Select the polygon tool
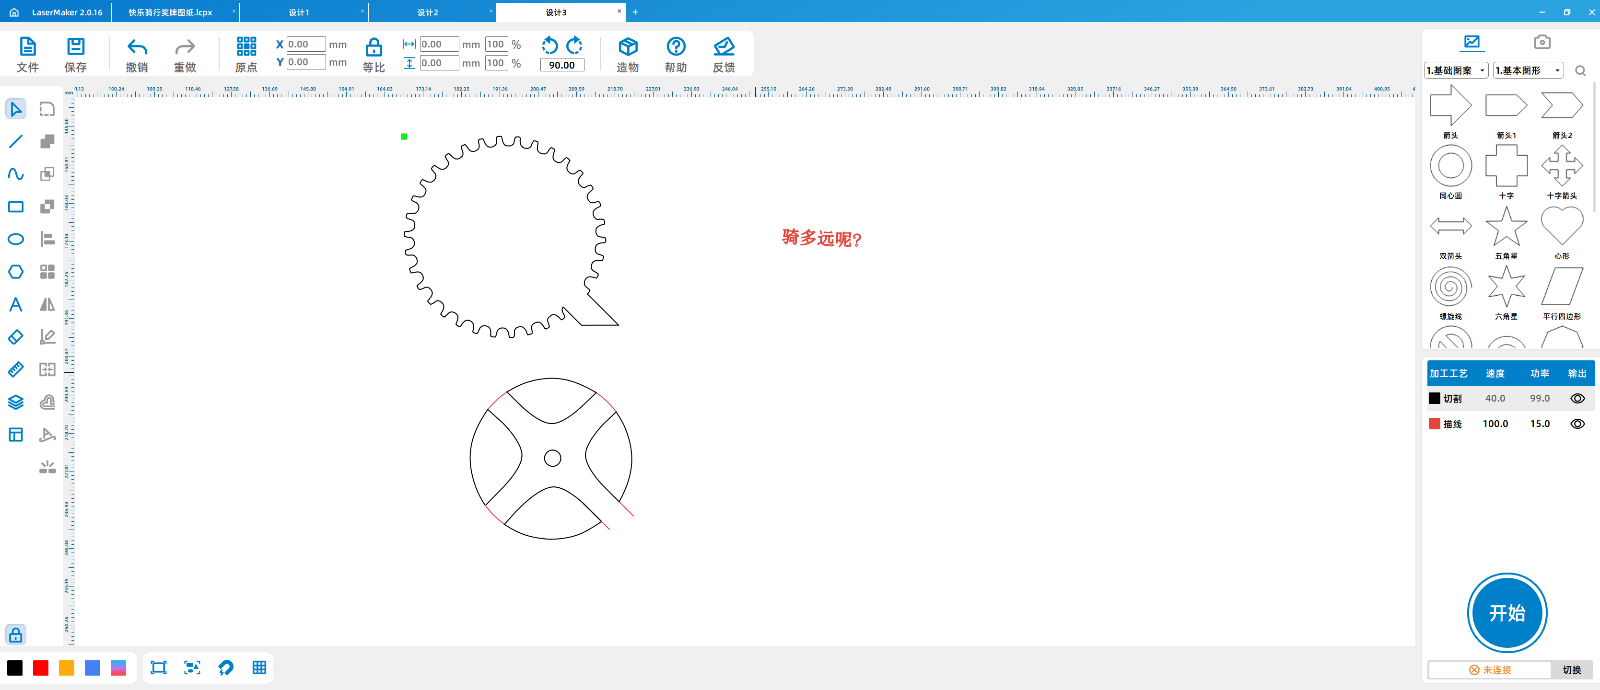1600x690 pixels. point(16,272)
